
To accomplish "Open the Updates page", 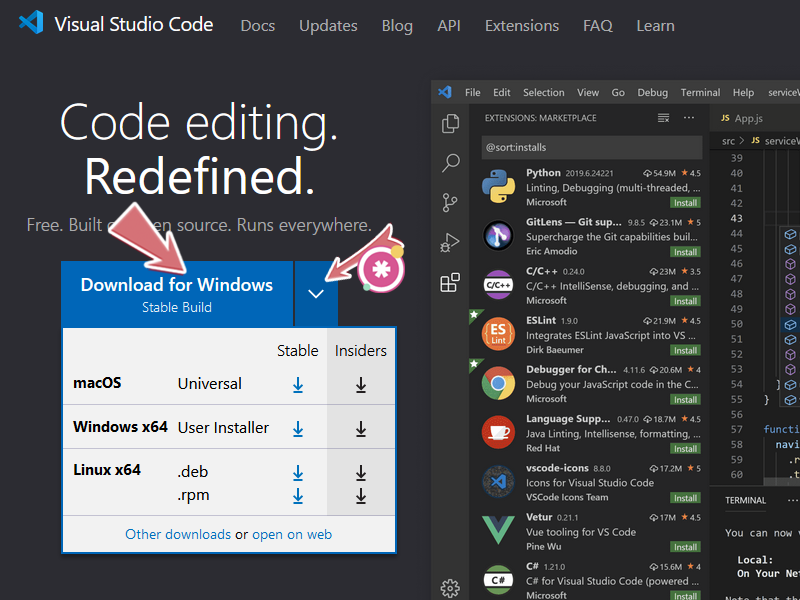I will (328, 26).
